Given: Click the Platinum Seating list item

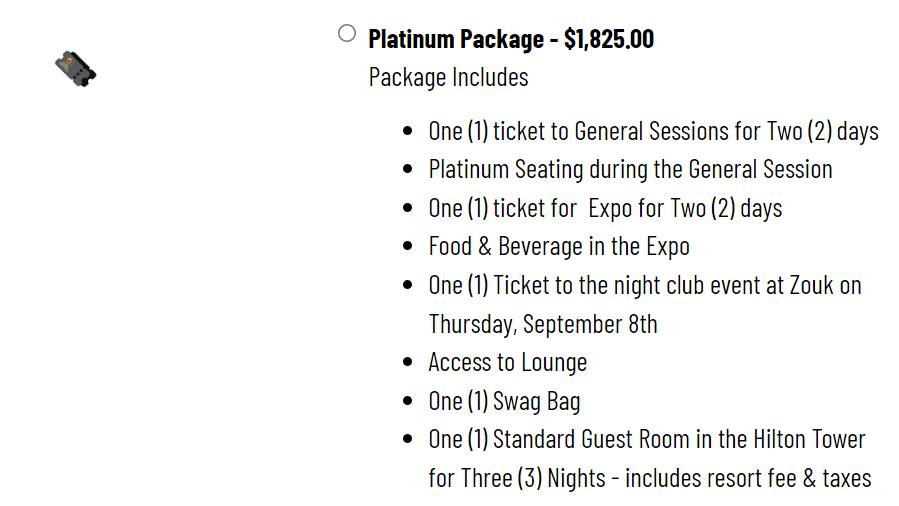Looking at the screenshot, I should pos(631,170).
